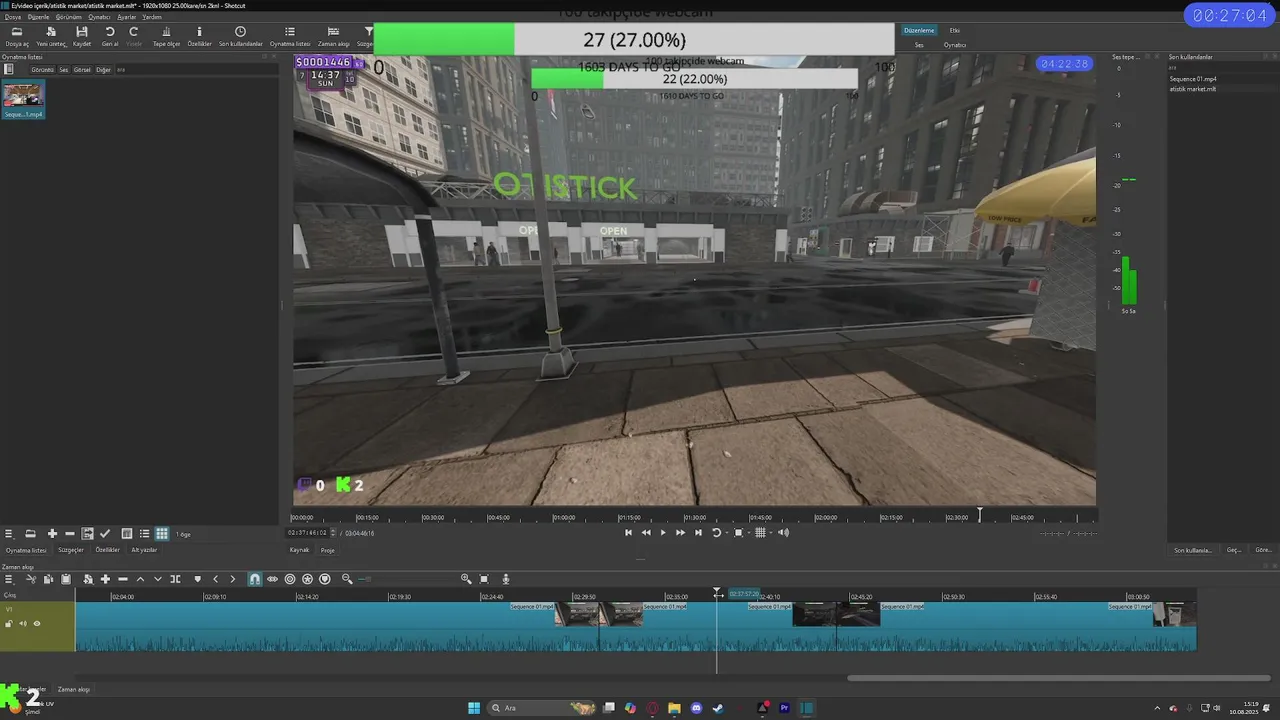Switch to the Kaynak player tab
The image size is (1280, 720).
[299, 550]
